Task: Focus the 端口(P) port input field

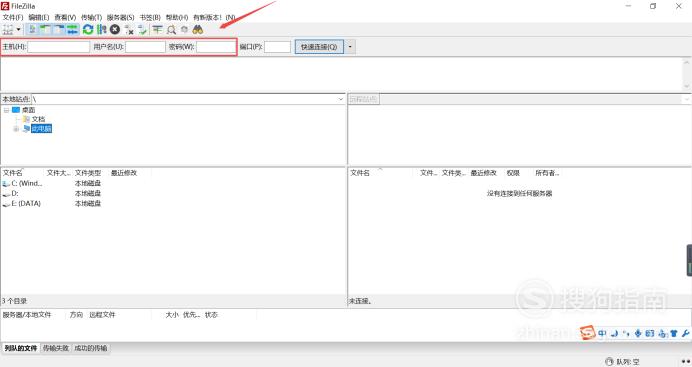Action: pos(278,47)
